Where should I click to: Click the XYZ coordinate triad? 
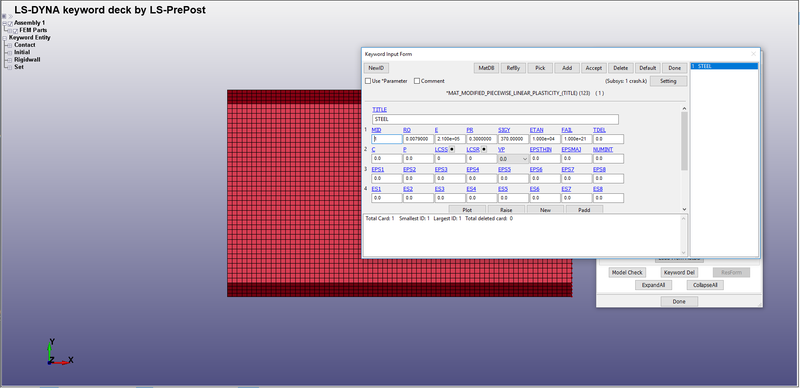pos(59,352)
